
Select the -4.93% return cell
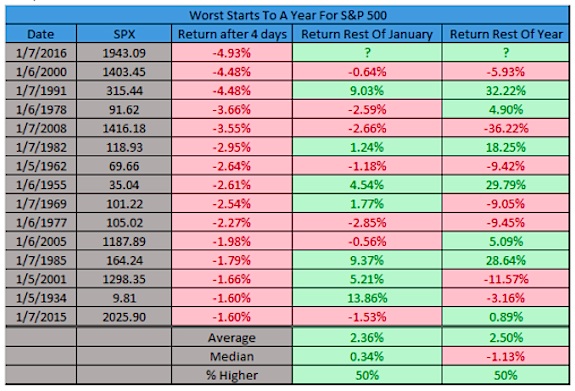click(x=232, y=53)
